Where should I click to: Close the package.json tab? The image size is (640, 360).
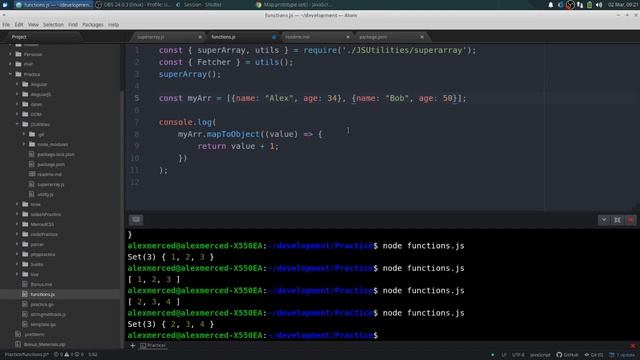pyautogui.click(x=422, y=37)
